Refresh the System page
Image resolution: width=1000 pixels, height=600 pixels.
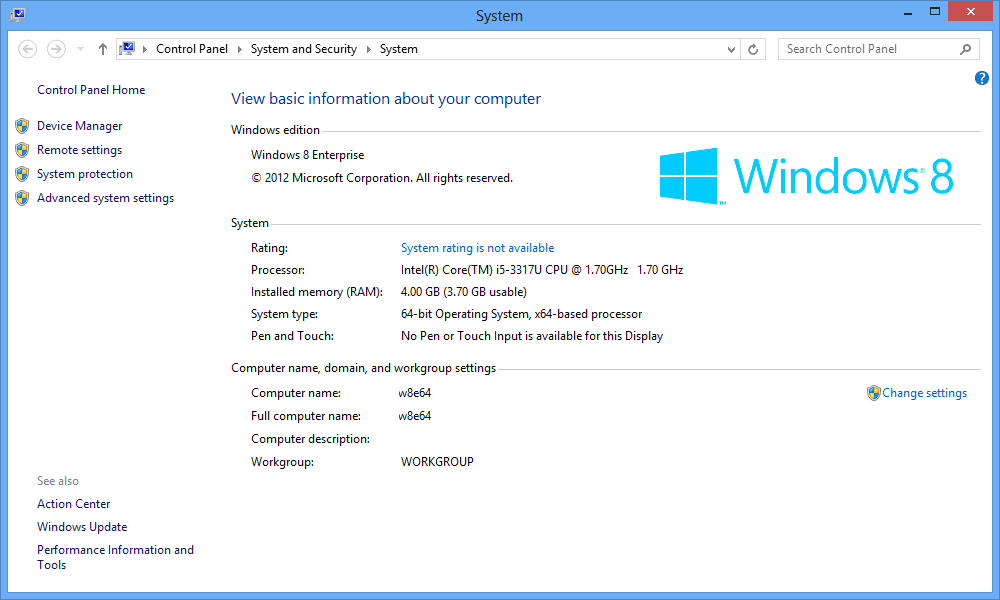click(x=753, y=49)
